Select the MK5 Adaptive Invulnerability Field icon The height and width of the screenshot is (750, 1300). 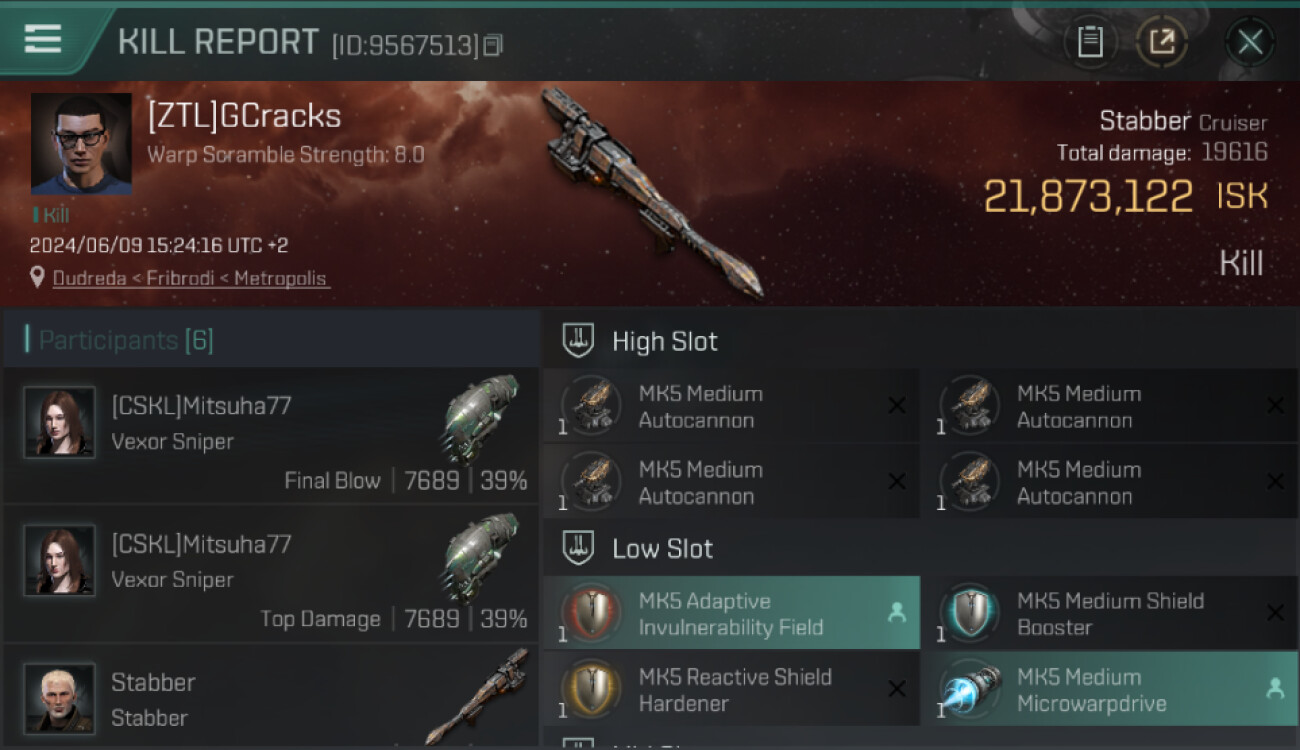pyautogui.click(x=590, y=613)
